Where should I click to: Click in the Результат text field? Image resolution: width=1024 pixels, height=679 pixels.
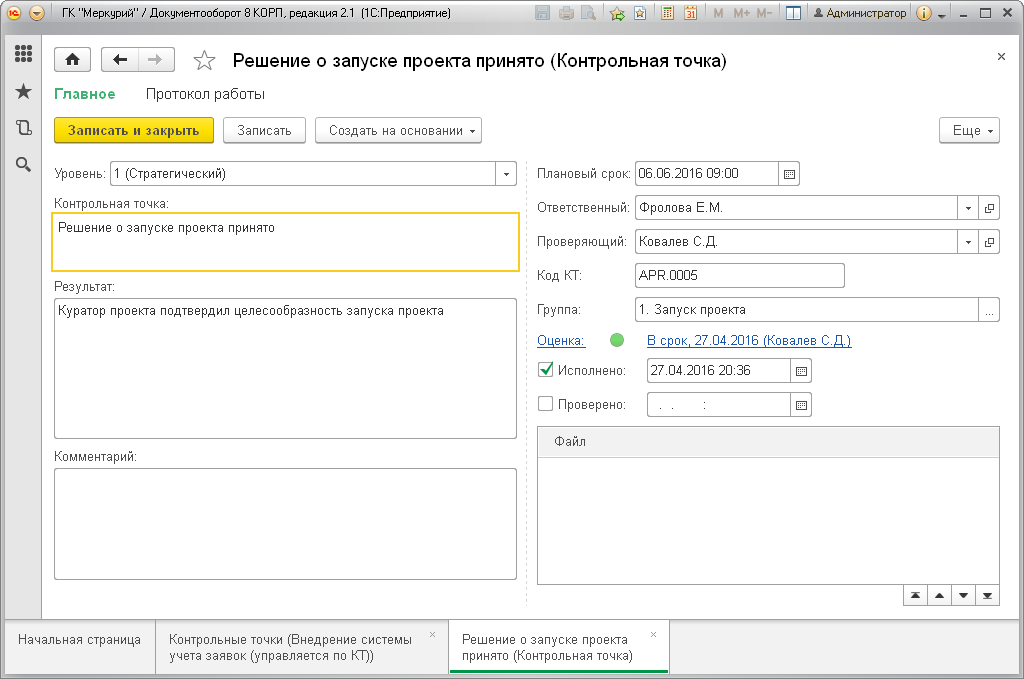pos(285,368)
